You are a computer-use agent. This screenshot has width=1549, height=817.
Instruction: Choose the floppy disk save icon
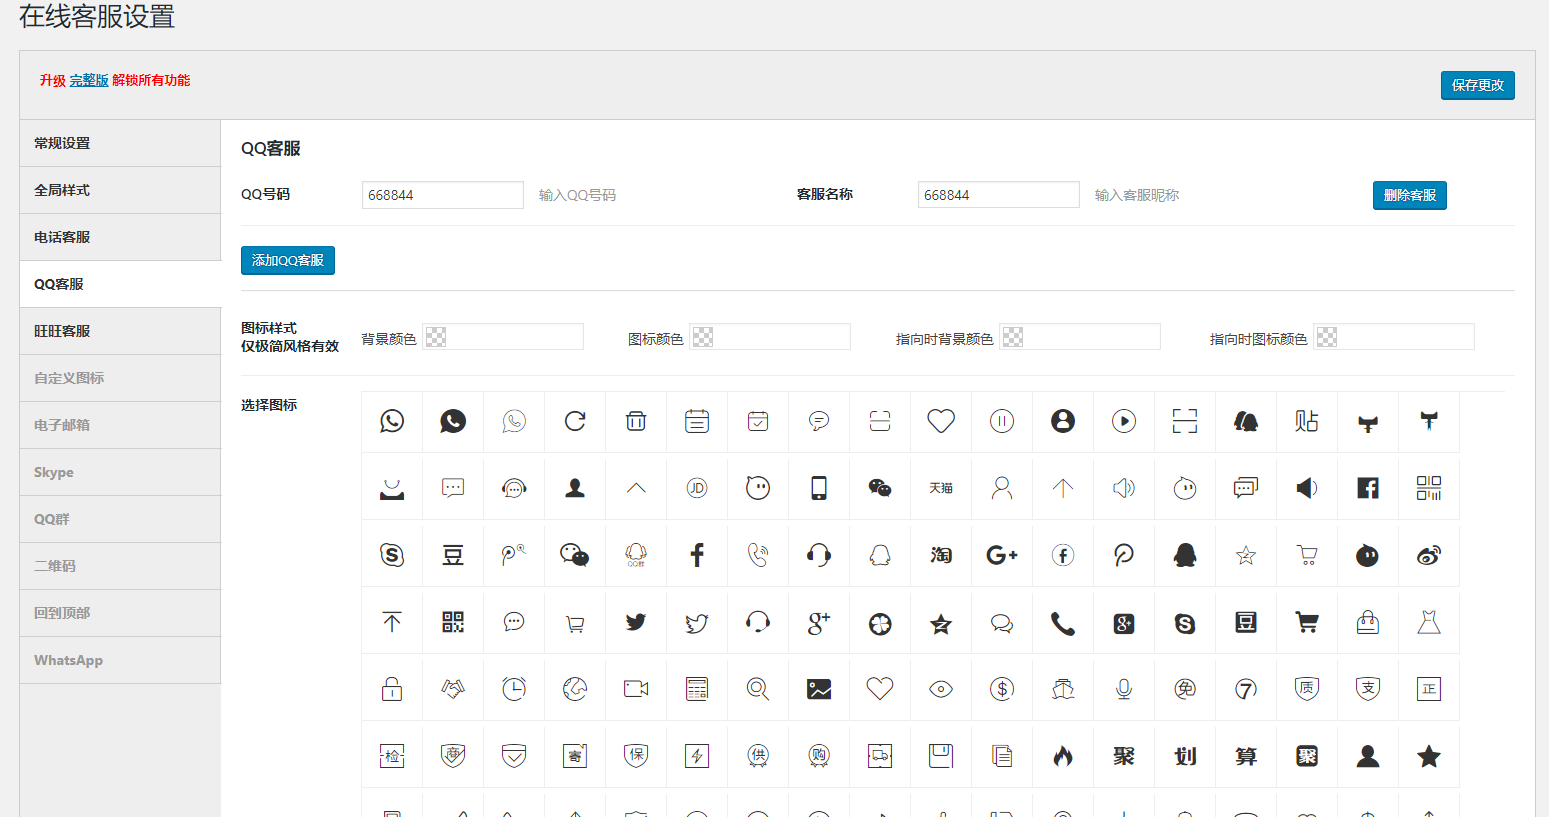(941, 756)
